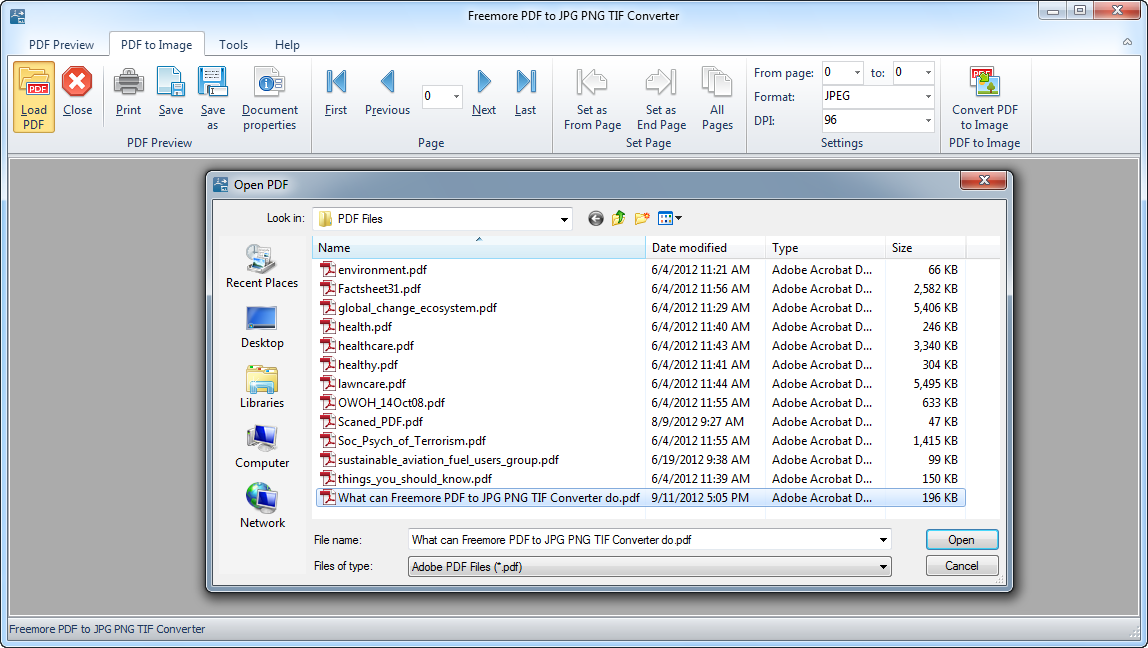Open the page number dropdown in Page group

point(456,97)
